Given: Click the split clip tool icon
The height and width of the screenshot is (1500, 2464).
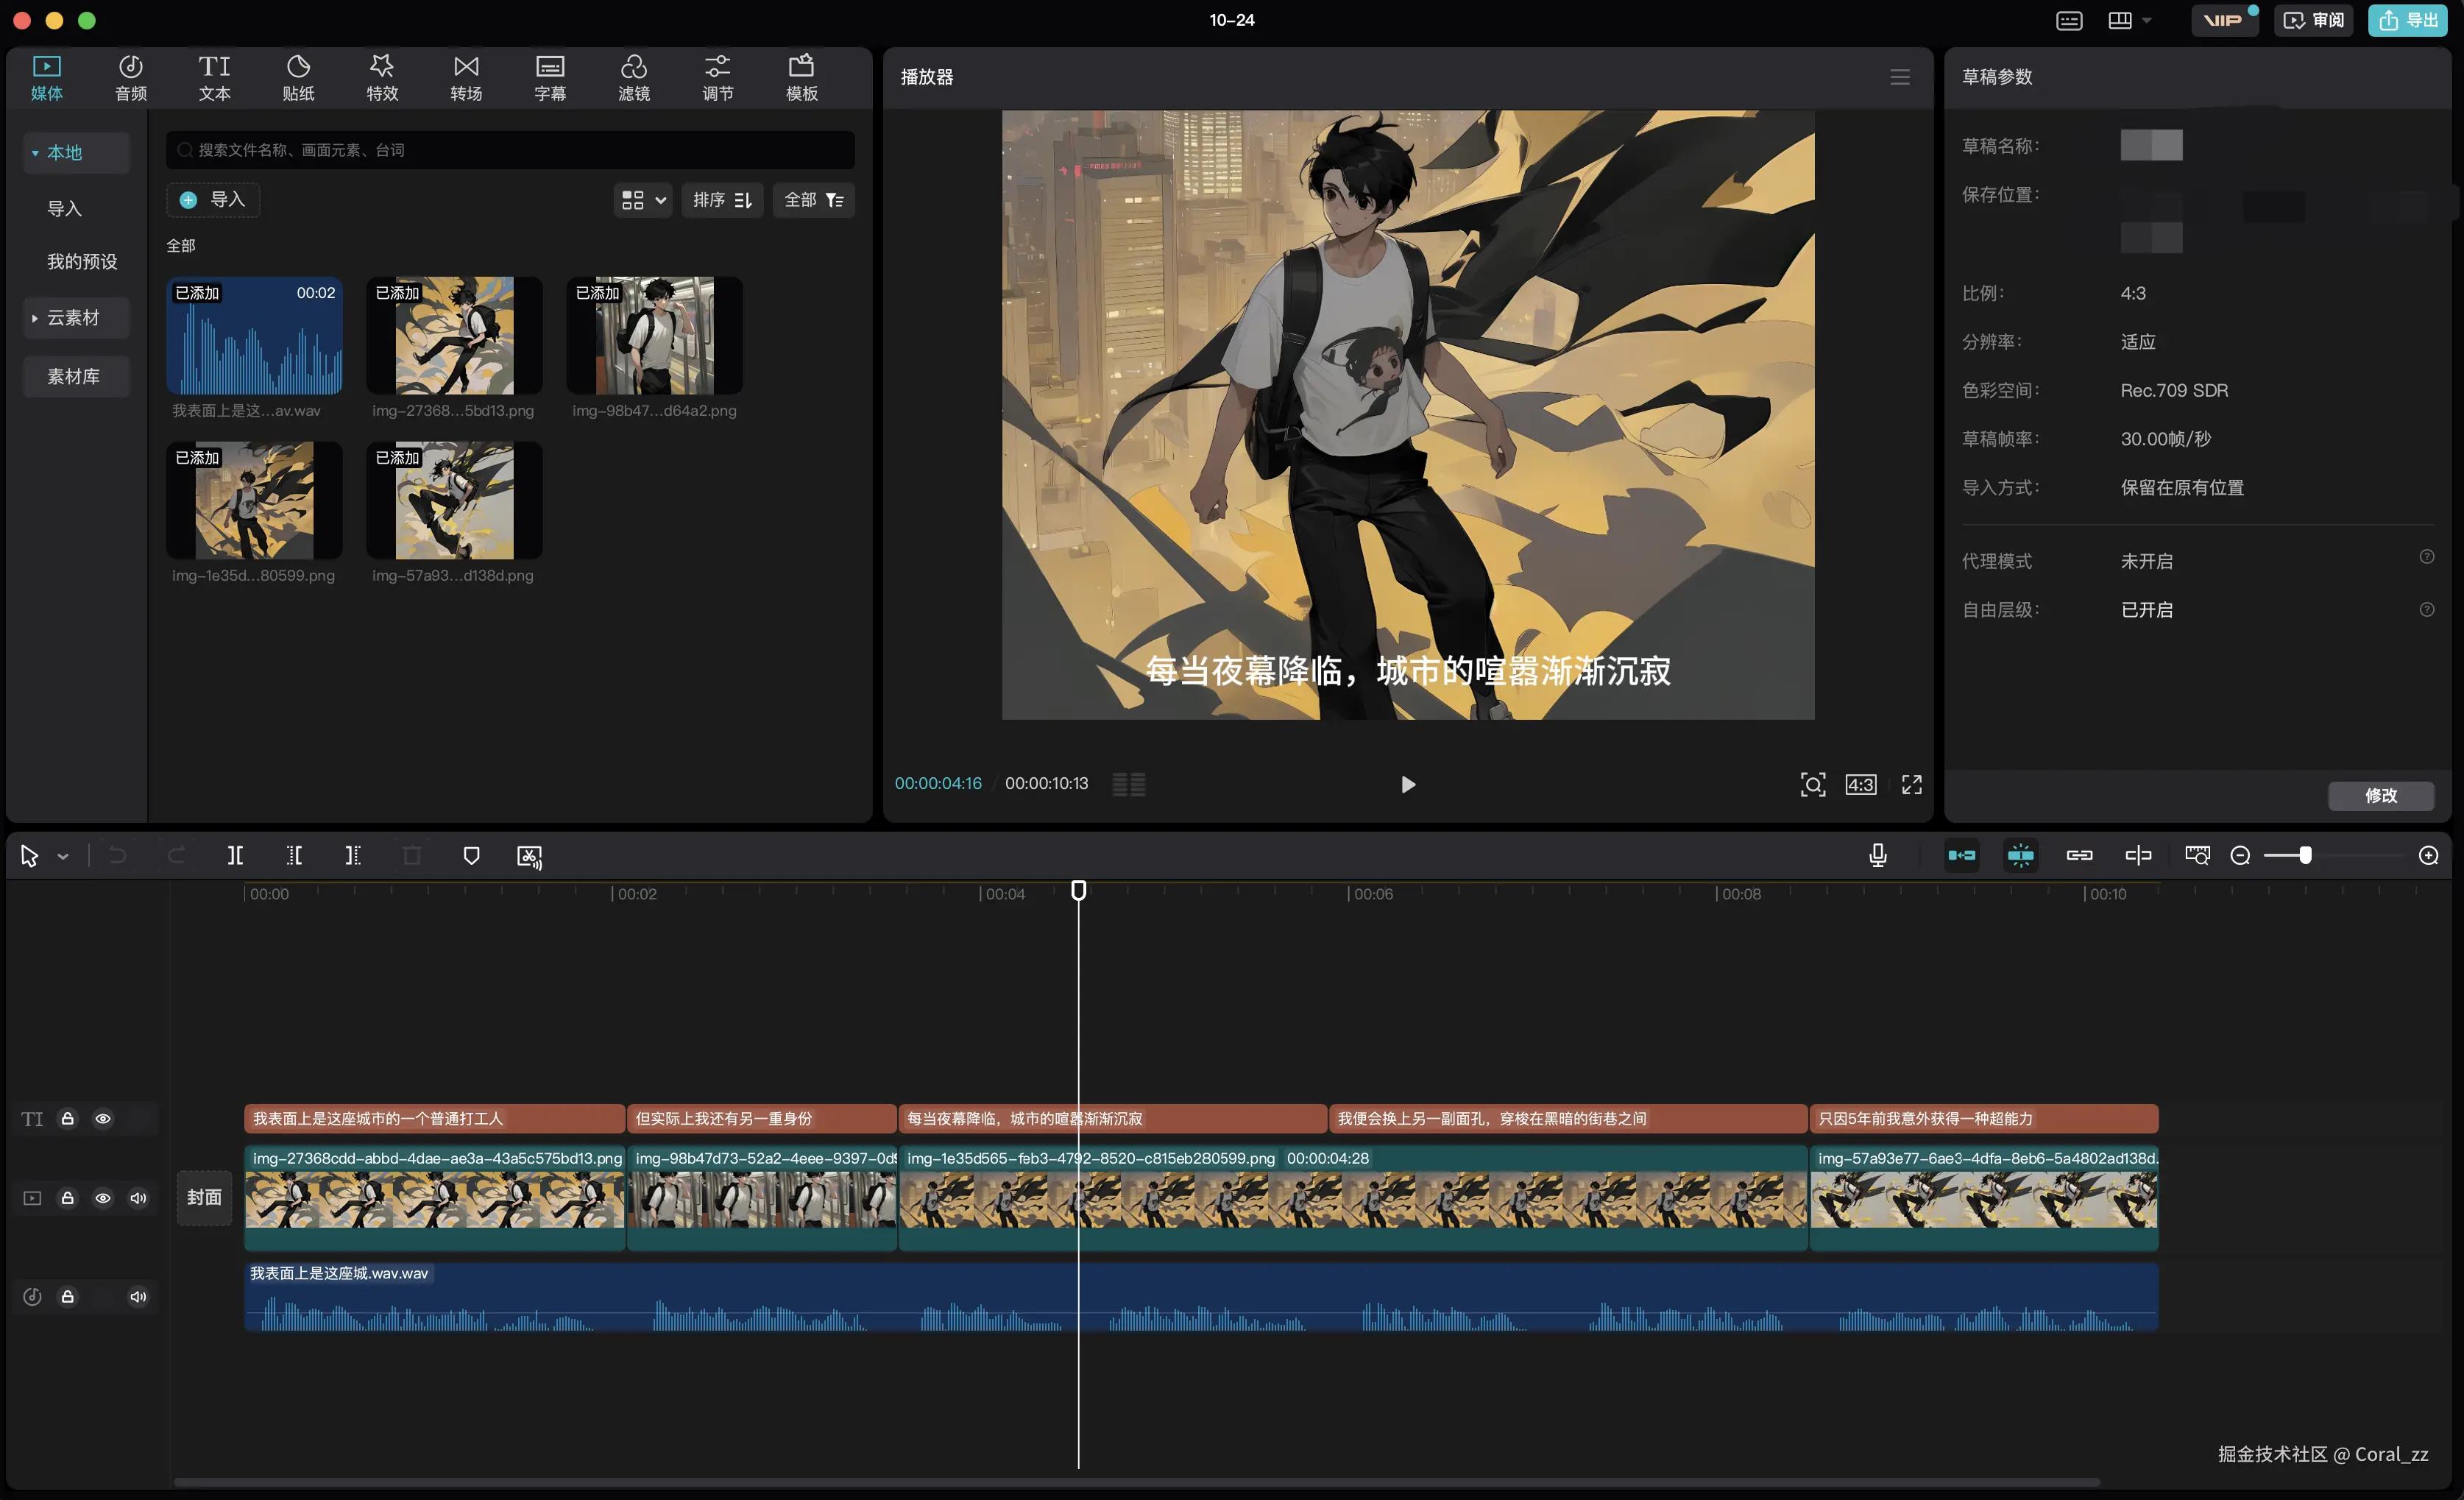Looking at the screenshot, I should click(235, 856).
